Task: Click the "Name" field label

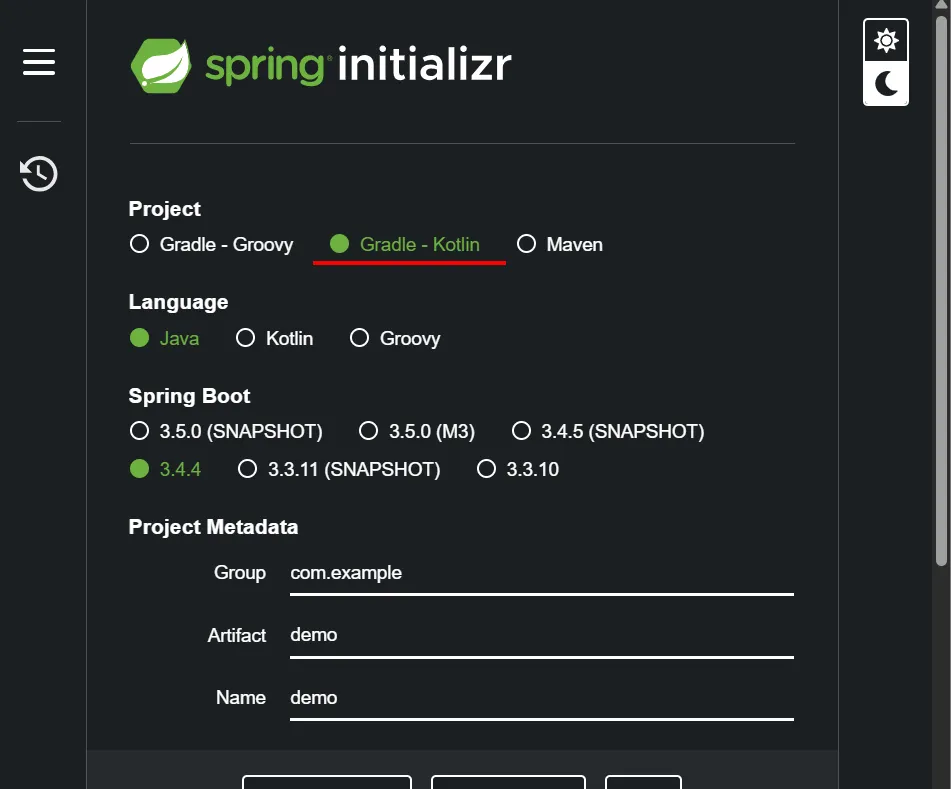Action: [241, 697]
